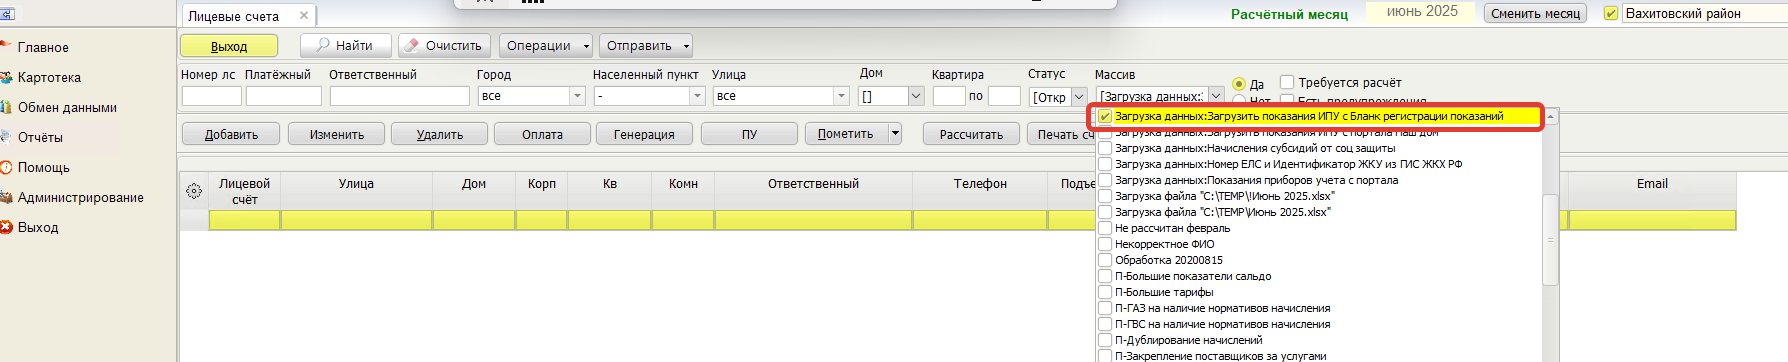Click the Квартира 'по' input field
This screenshot has width=1788, height=362.
1004,96
